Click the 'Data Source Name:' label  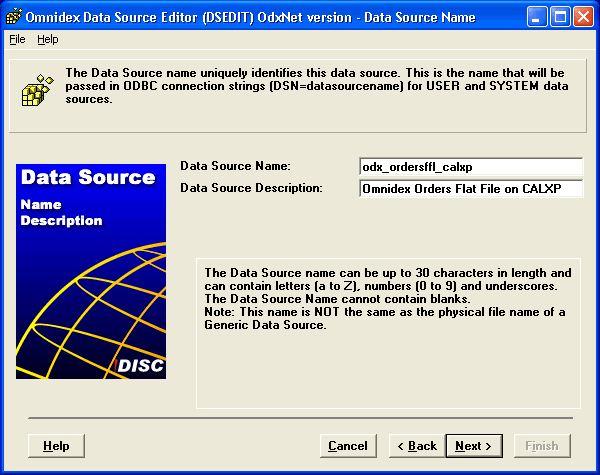[x=235, y=166]
